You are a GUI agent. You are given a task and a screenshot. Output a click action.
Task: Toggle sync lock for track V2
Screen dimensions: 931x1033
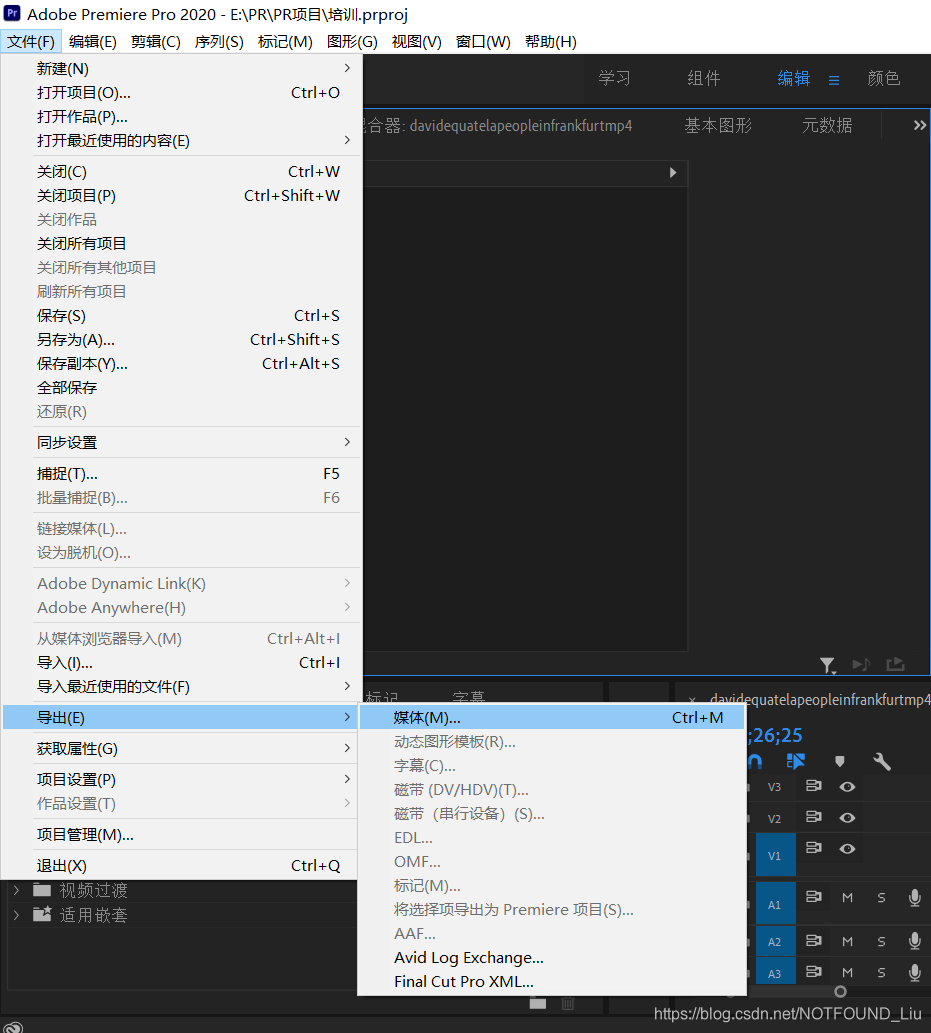[x=814, y=817]
